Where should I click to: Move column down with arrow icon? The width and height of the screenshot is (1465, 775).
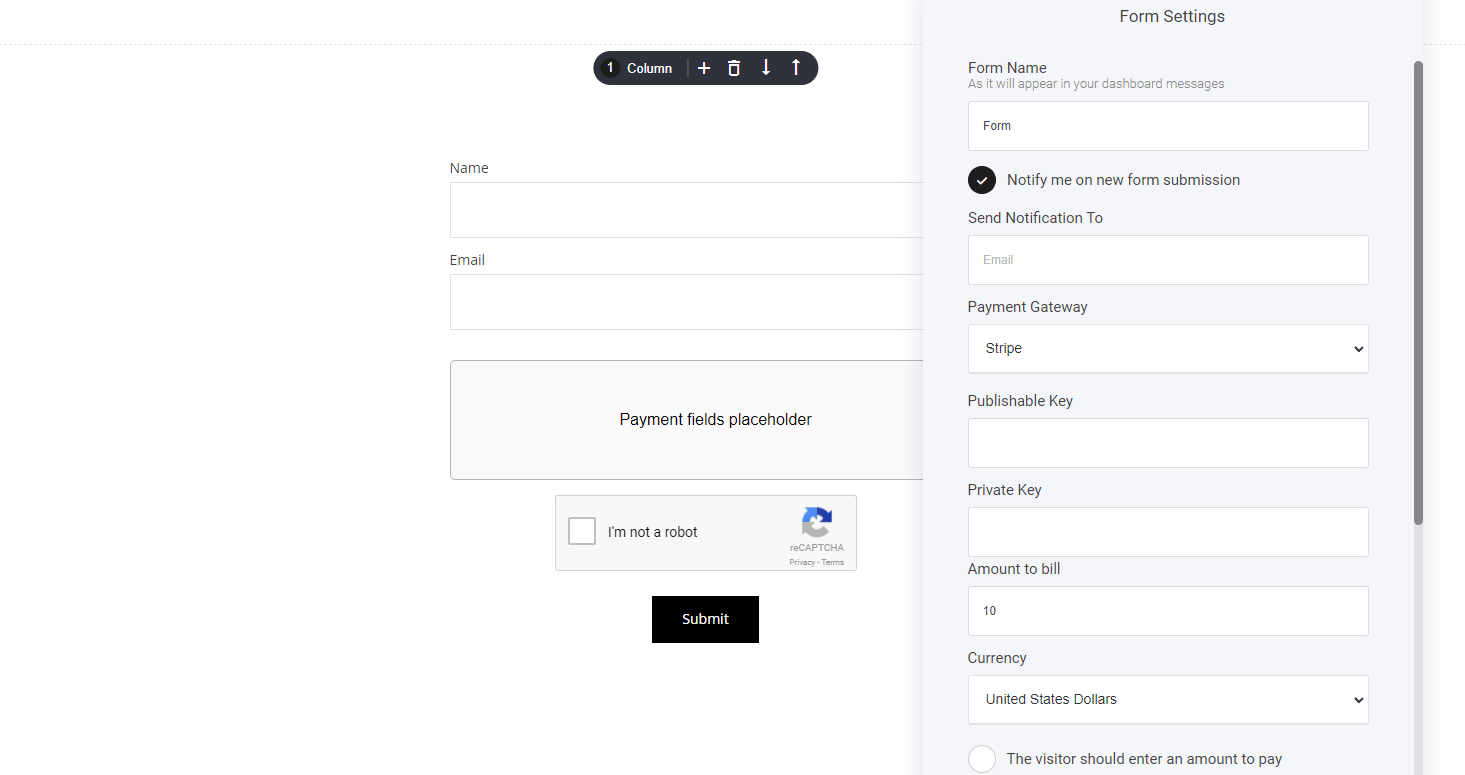click(766, 68)
